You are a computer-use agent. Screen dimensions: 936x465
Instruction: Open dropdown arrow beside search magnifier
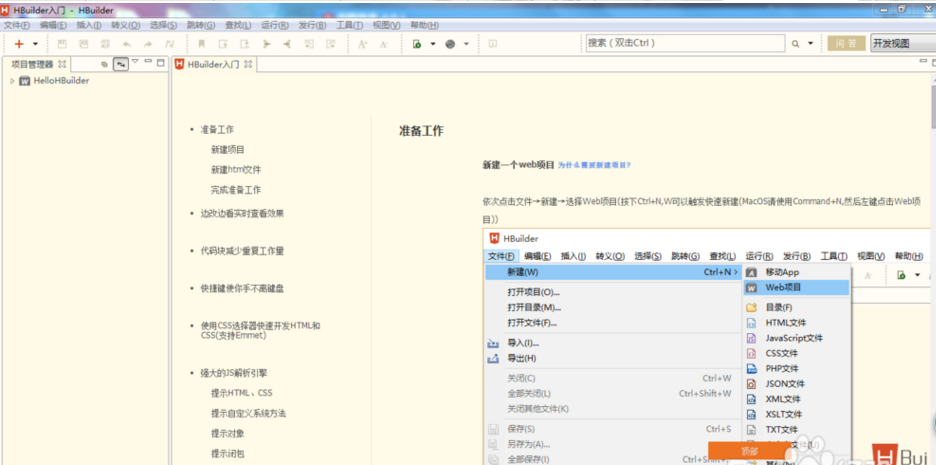click(x=811, y=44)
